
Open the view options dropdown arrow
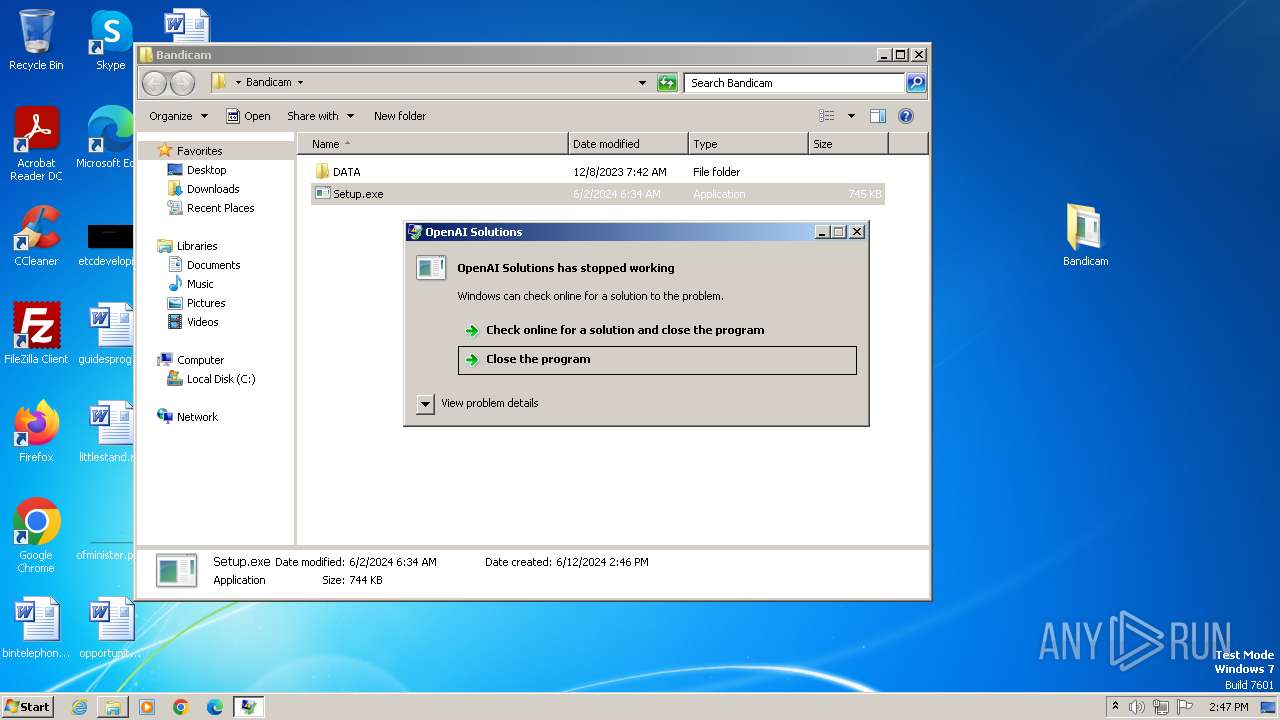pyautogui.click(x=851, y=116)
